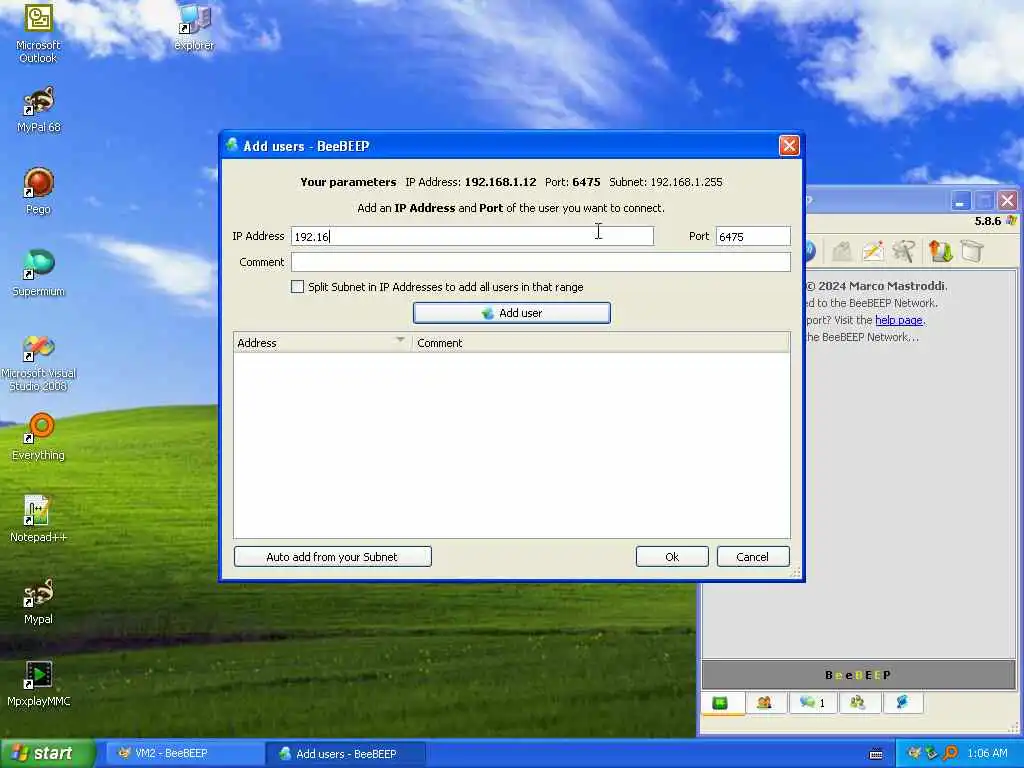Image resolution: width=1024 pixels, height=768 pixels.
Task: Click the Comment column header
Action: (601, 343)
